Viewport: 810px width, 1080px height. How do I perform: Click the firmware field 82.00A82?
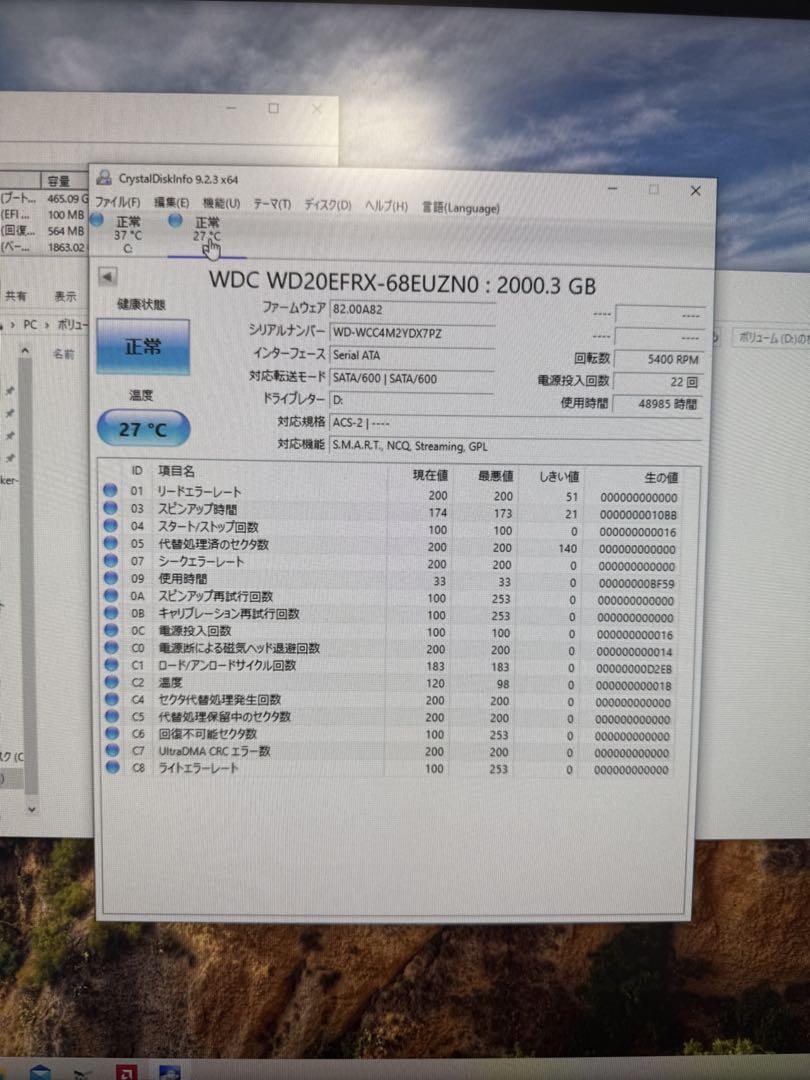point(412,309)
